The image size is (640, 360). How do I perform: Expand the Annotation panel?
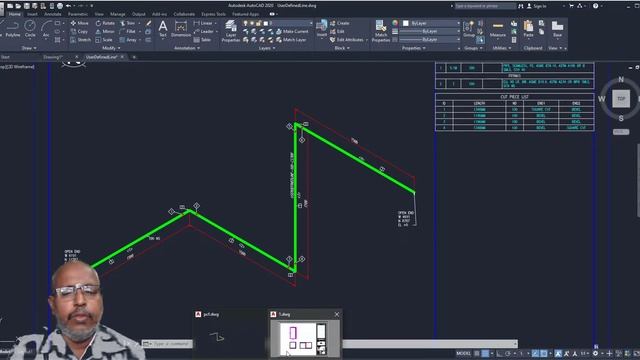pyautogui.click(x=187, y=48)
